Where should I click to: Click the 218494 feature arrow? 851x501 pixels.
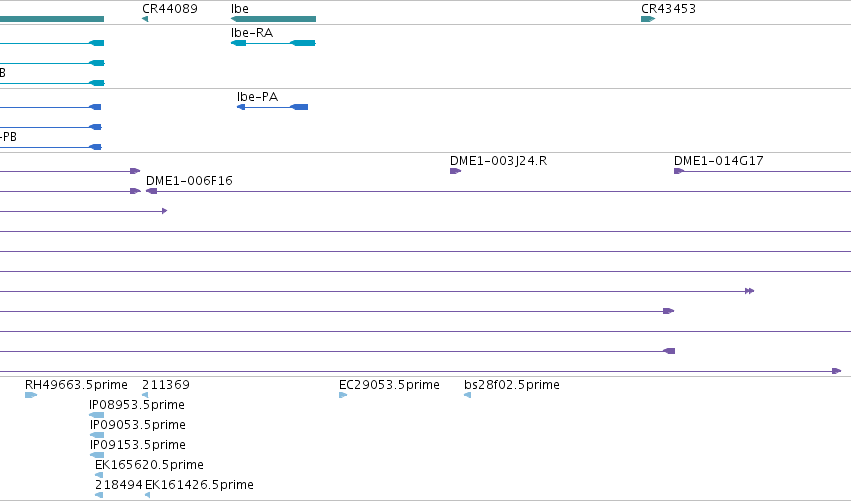(99, 495)
